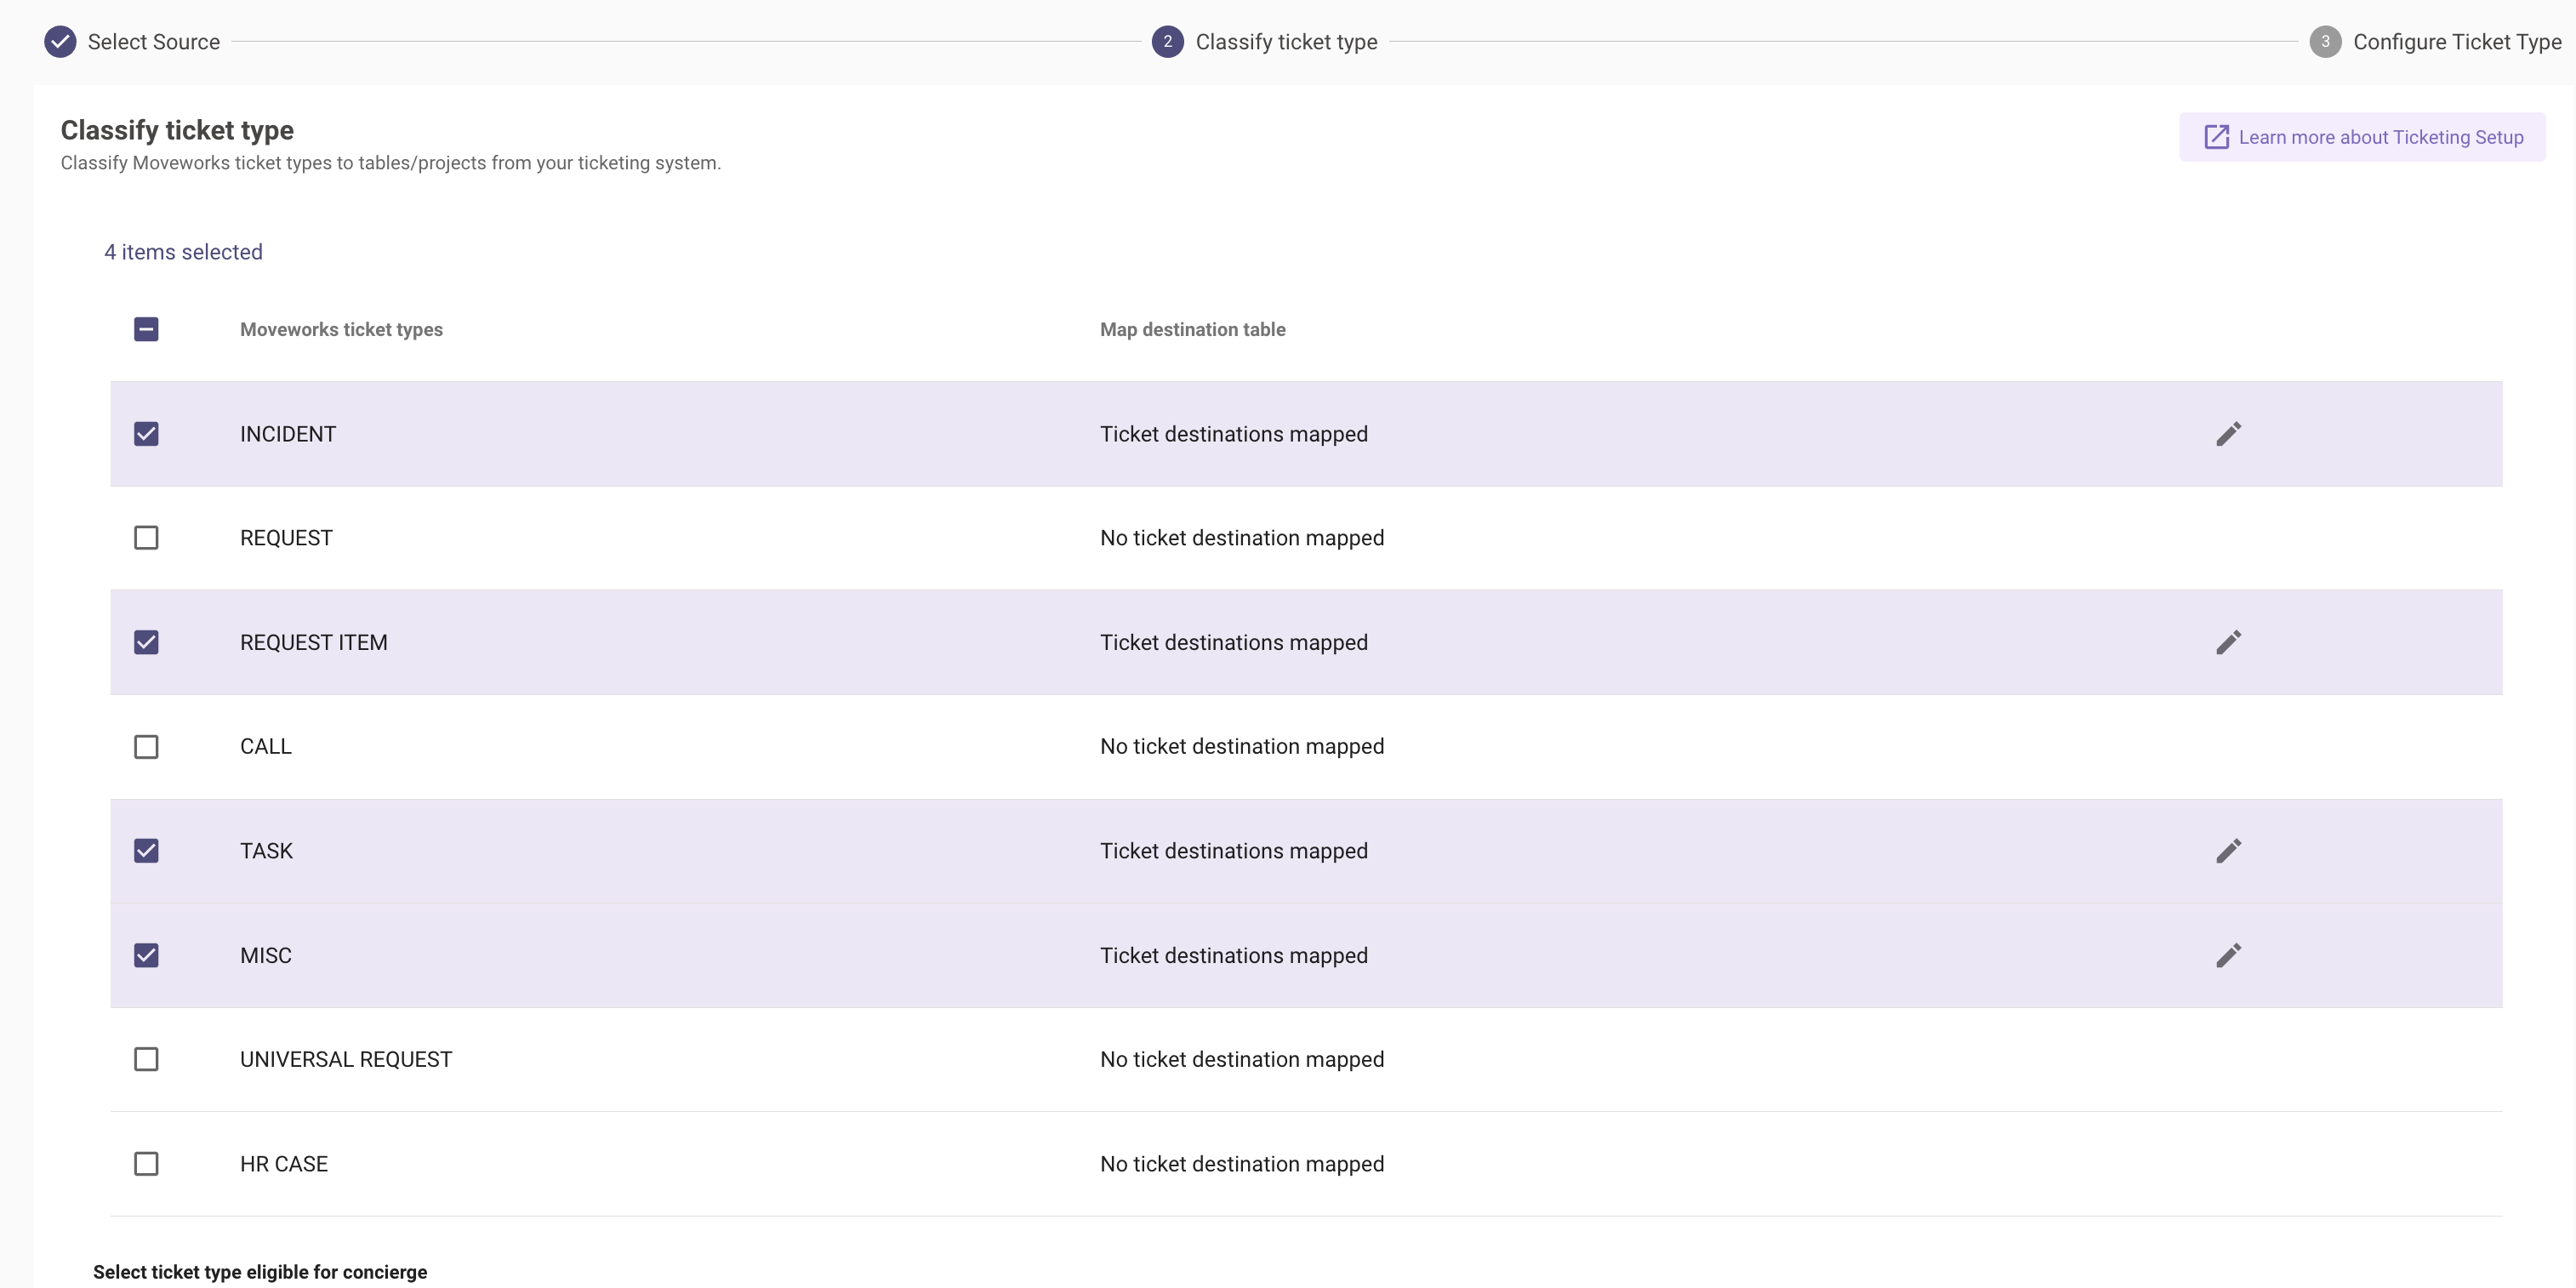
Task: Click the Select Source checkmark step icon
Action: (60, 42)
